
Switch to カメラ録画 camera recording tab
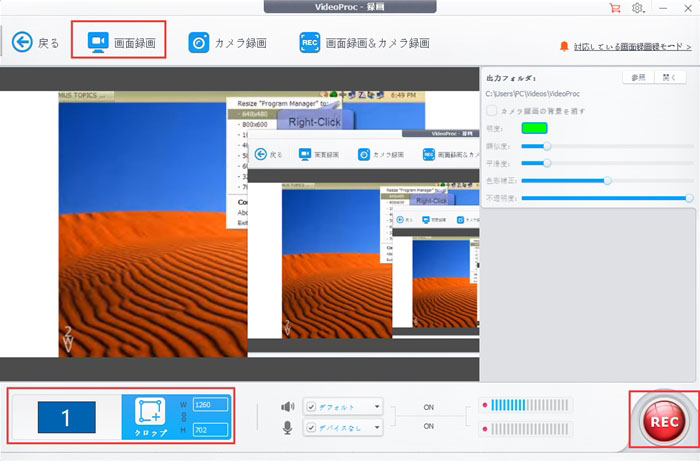[226, 43]
